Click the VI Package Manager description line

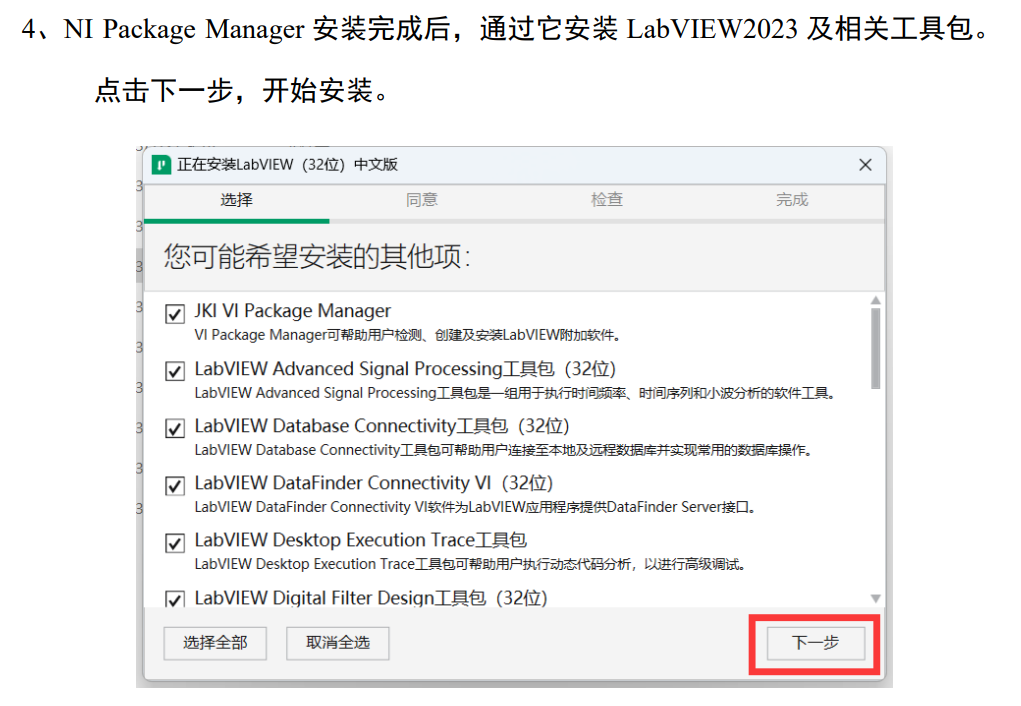pos(408,335)
